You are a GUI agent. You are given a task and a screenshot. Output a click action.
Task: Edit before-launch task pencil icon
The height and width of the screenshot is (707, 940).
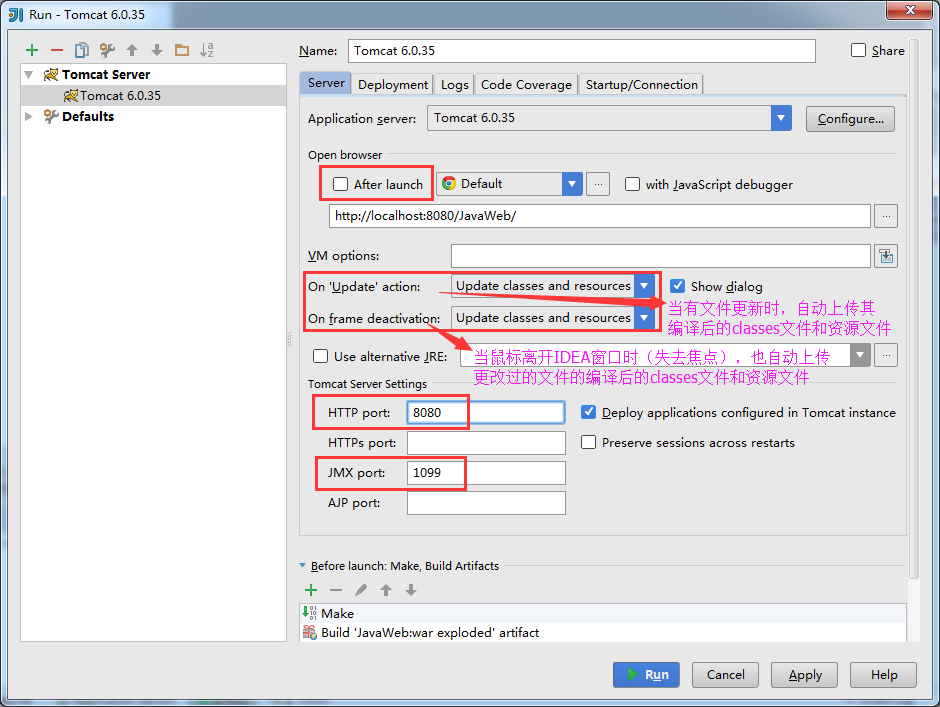tap(361, 590)
